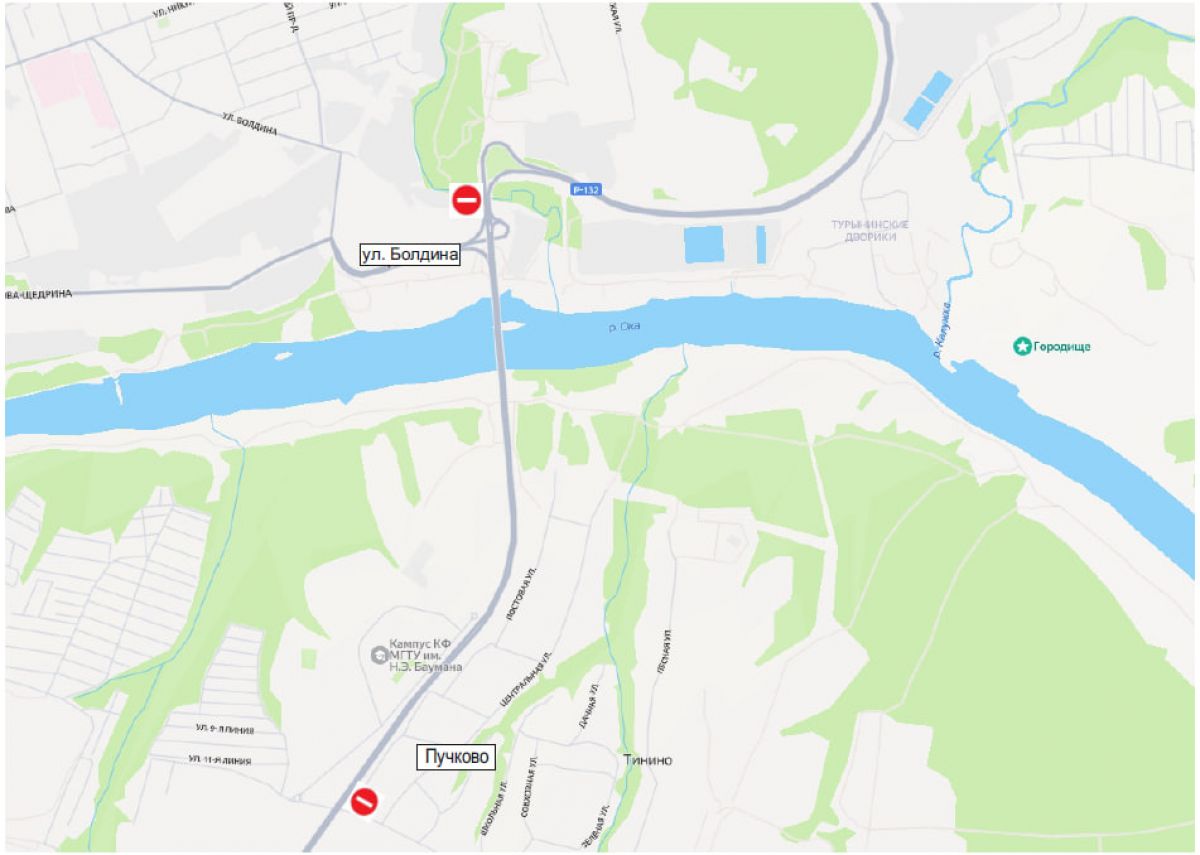Click the Центральная ул. street label

[x=526, y=682]
